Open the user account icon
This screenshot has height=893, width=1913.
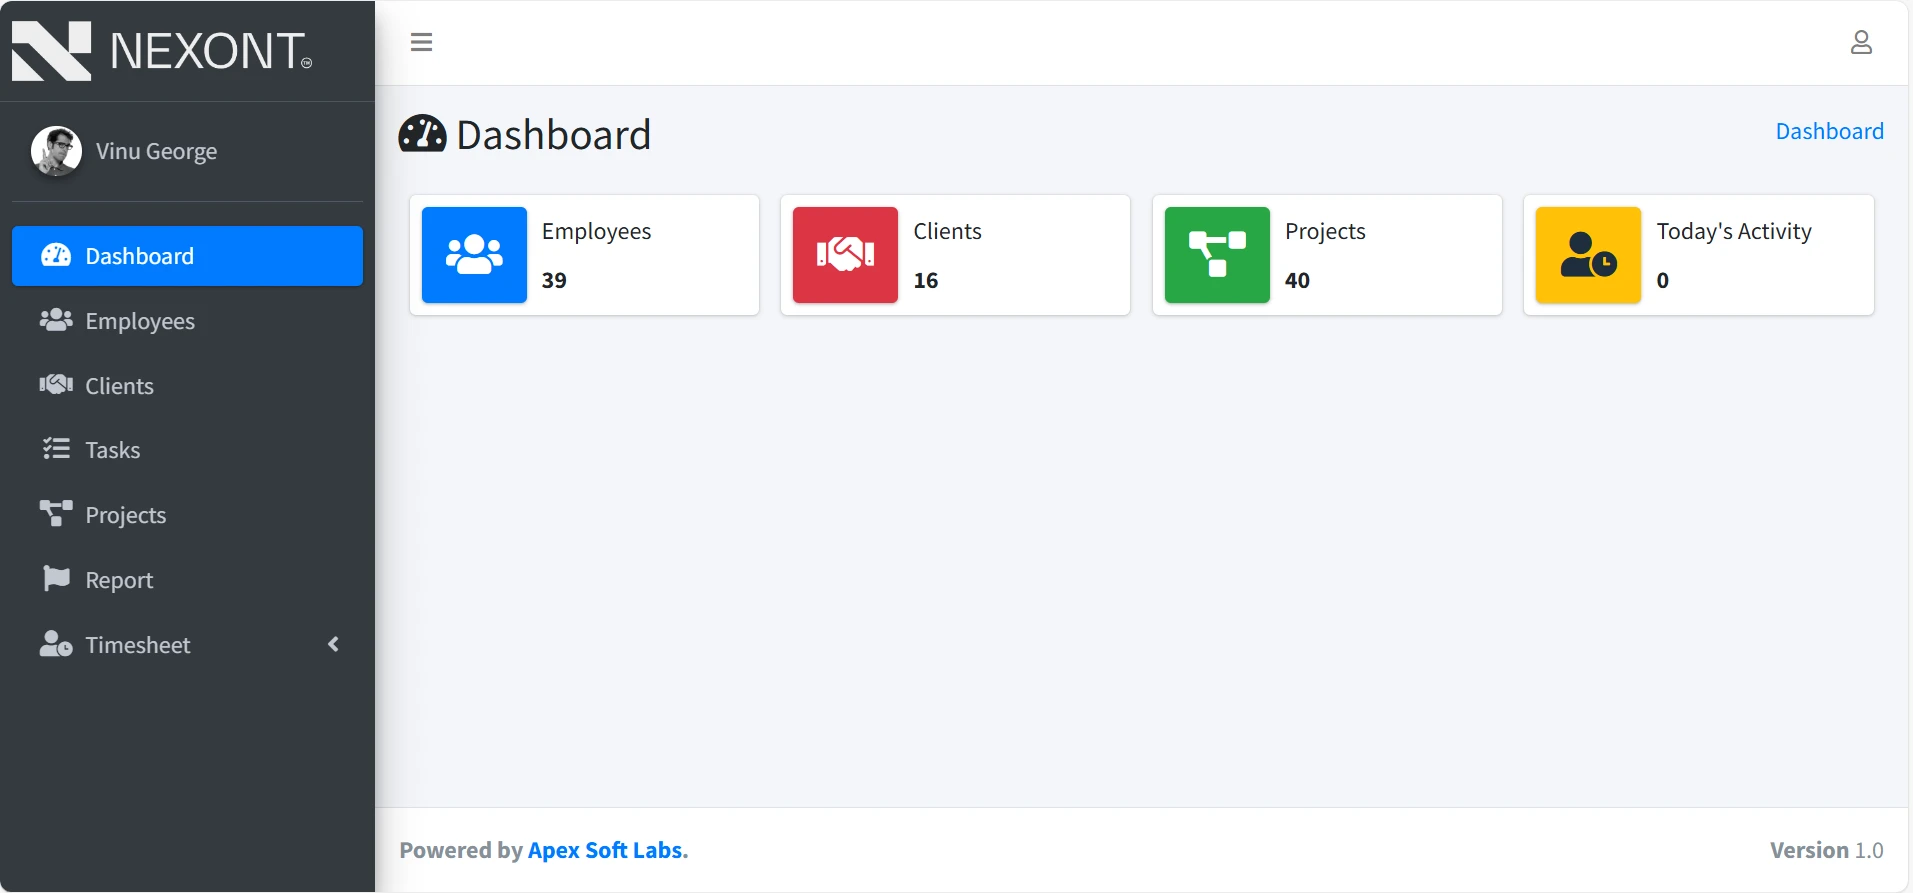pos(1860,42)
